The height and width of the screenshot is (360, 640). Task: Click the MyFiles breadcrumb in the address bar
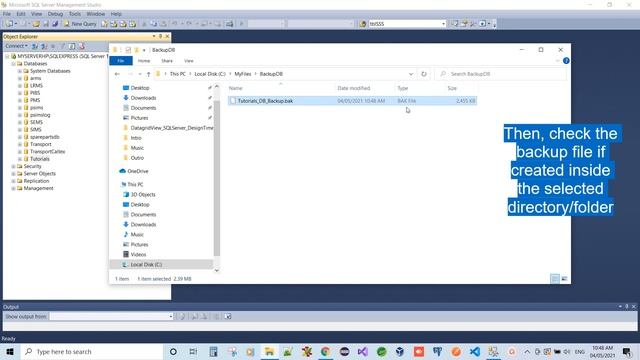(242, 74)
